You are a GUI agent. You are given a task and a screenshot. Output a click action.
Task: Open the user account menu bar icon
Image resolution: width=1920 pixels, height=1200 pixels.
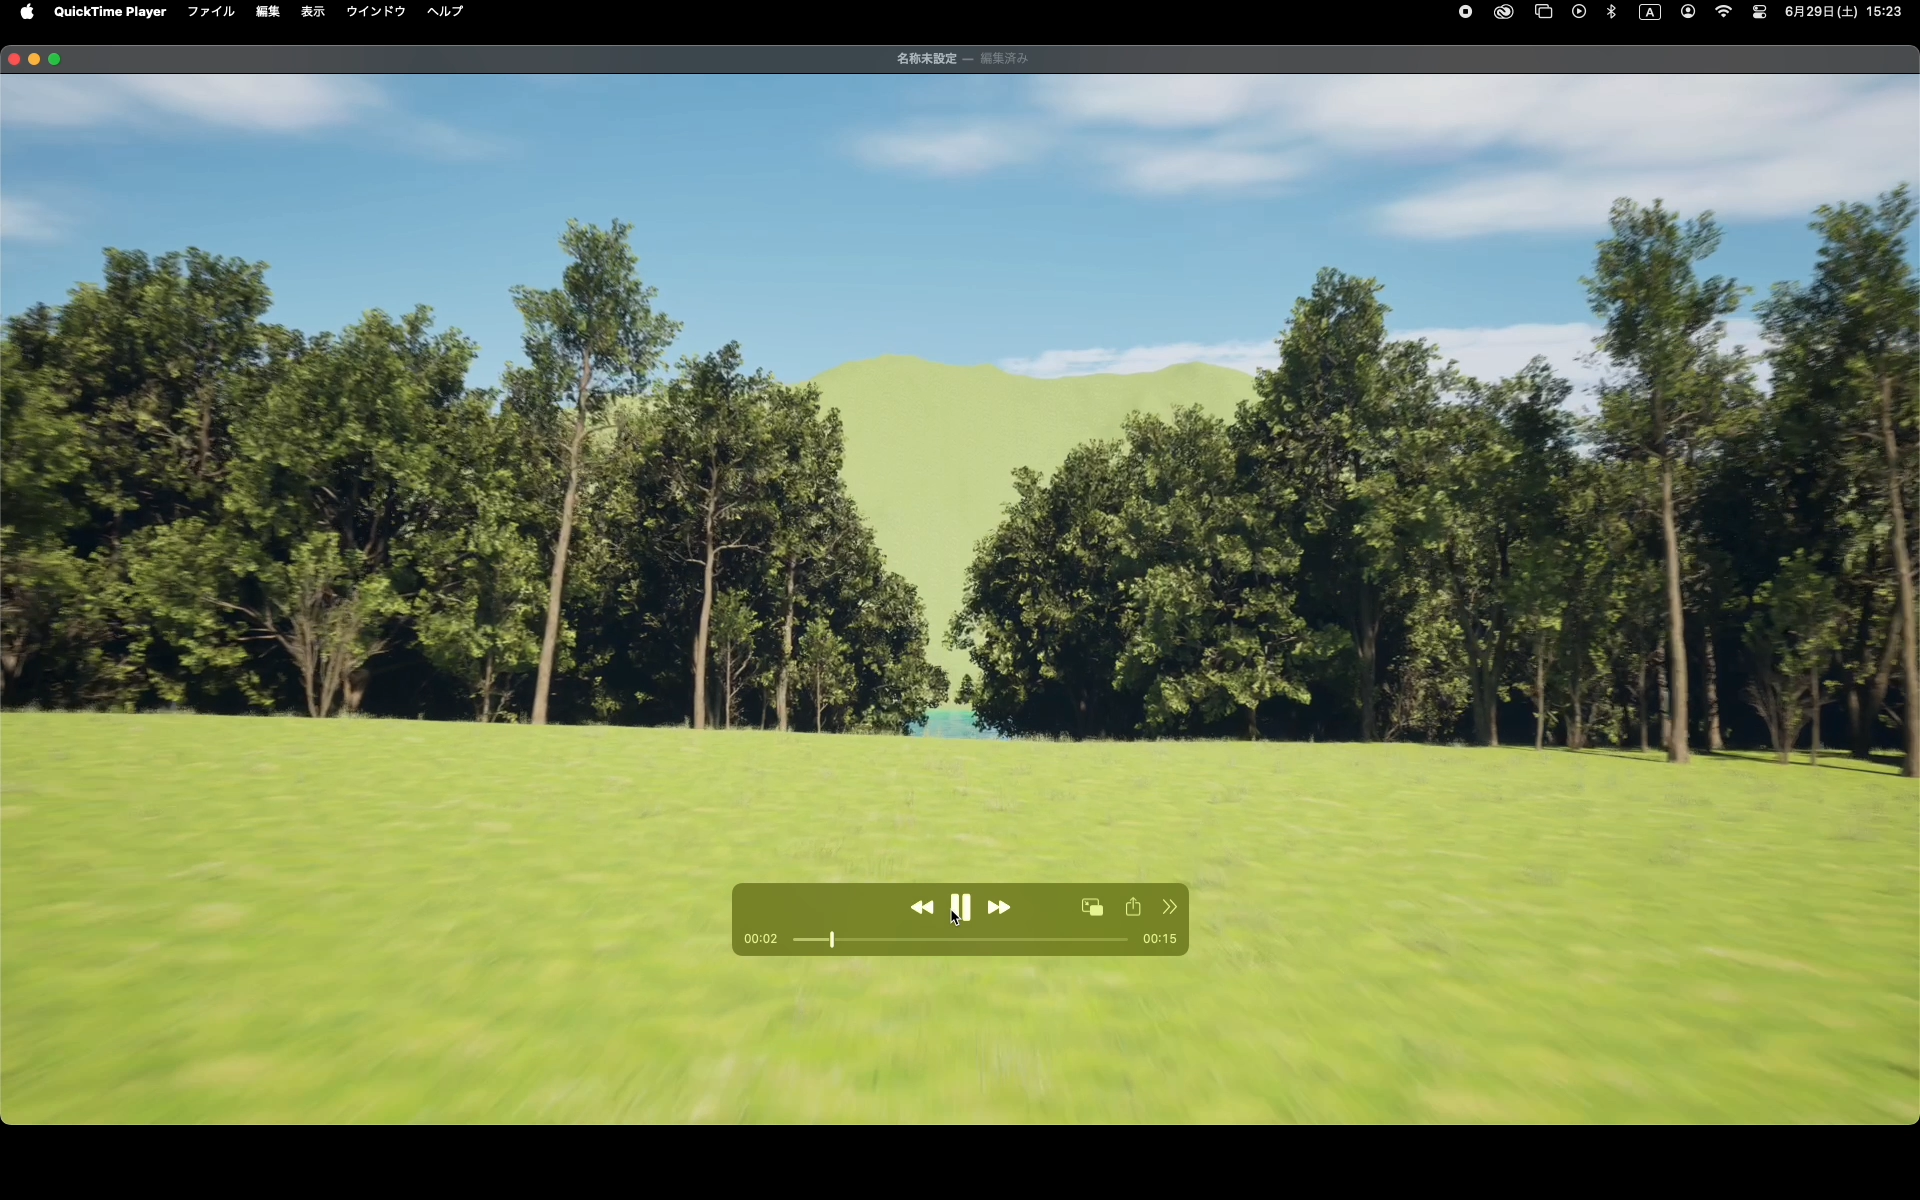pos(1688,12)
